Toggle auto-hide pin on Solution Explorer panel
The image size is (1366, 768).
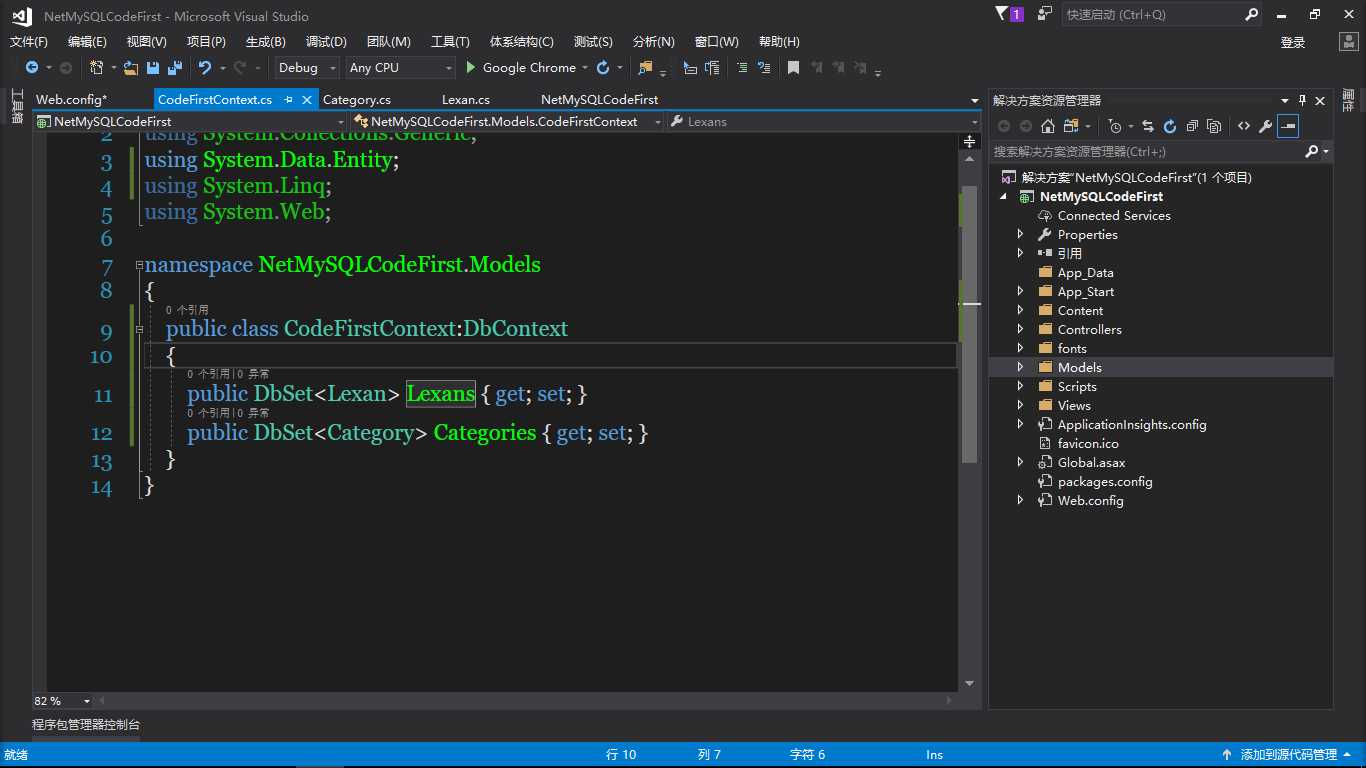point(1302,100)
